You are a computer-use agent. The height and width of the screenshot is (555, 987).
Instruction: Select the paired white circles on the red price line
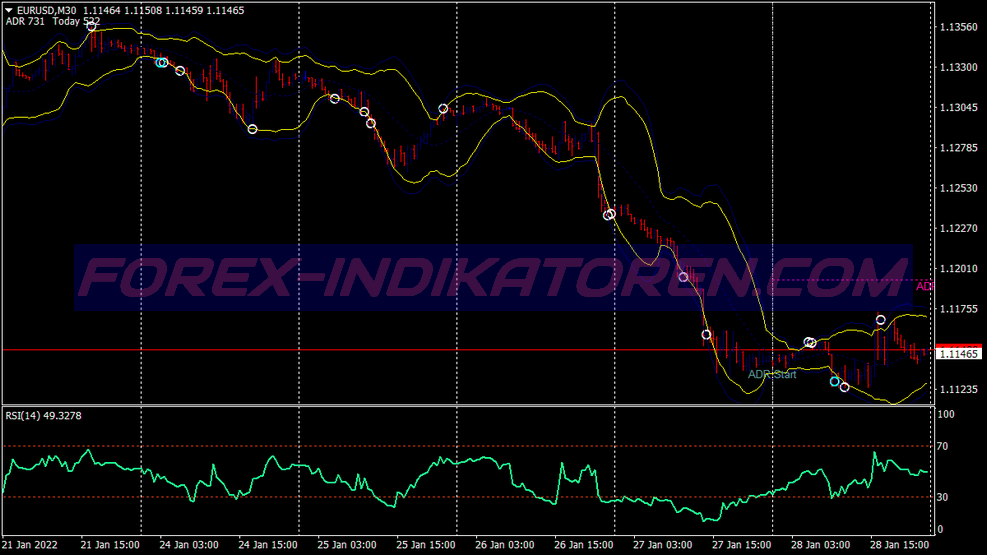tap(810, 343)
